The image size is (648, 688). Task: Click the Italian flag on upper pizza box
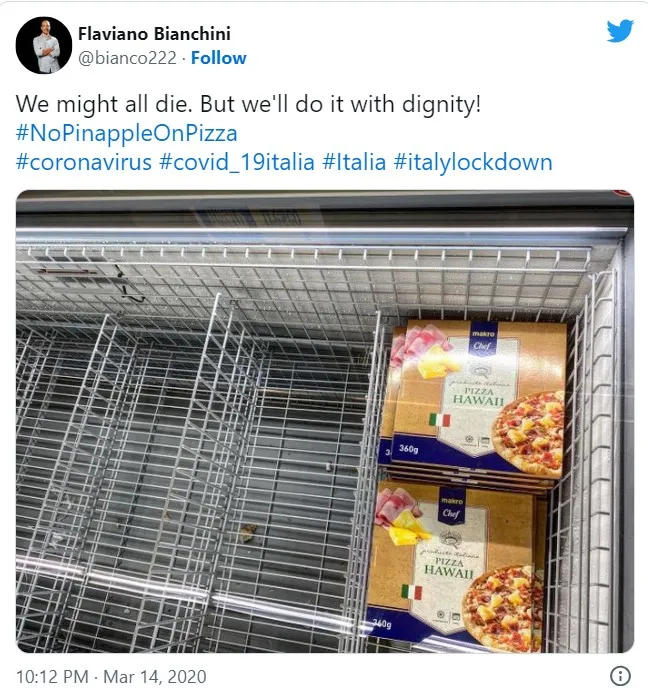click(x=440, y=420)
